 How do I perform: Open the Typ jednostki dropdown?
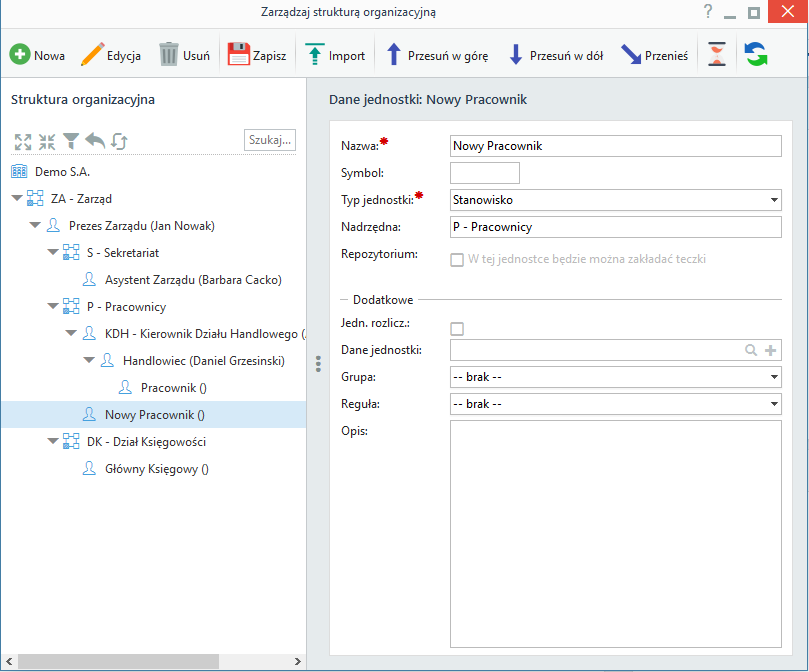[774, 200]
